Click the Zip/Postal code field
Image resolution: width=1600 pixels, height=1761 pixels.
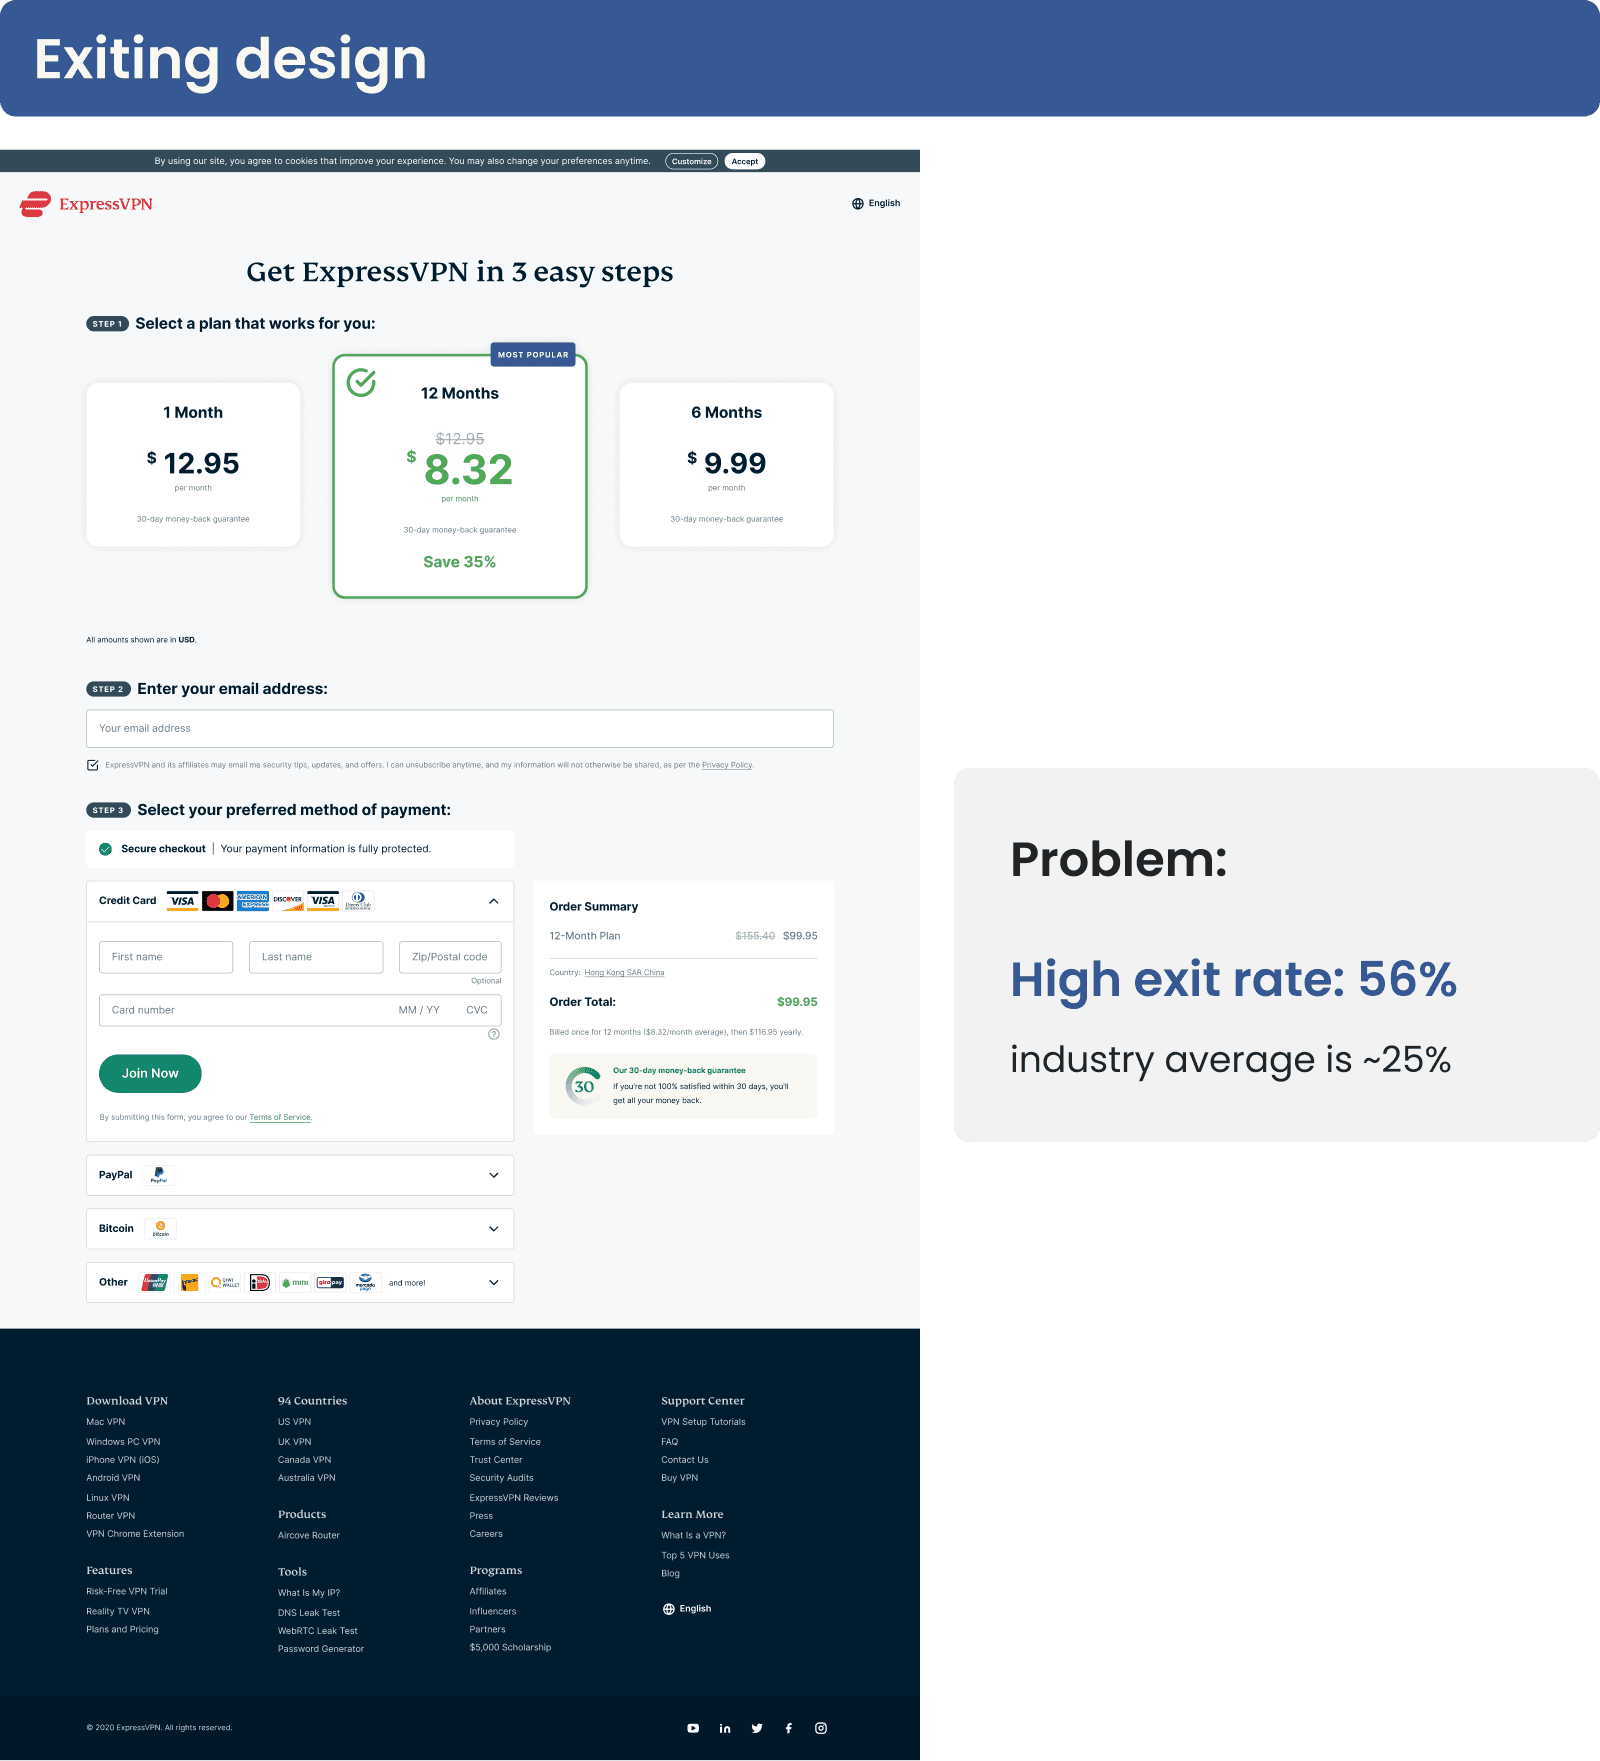click(450, 957)
